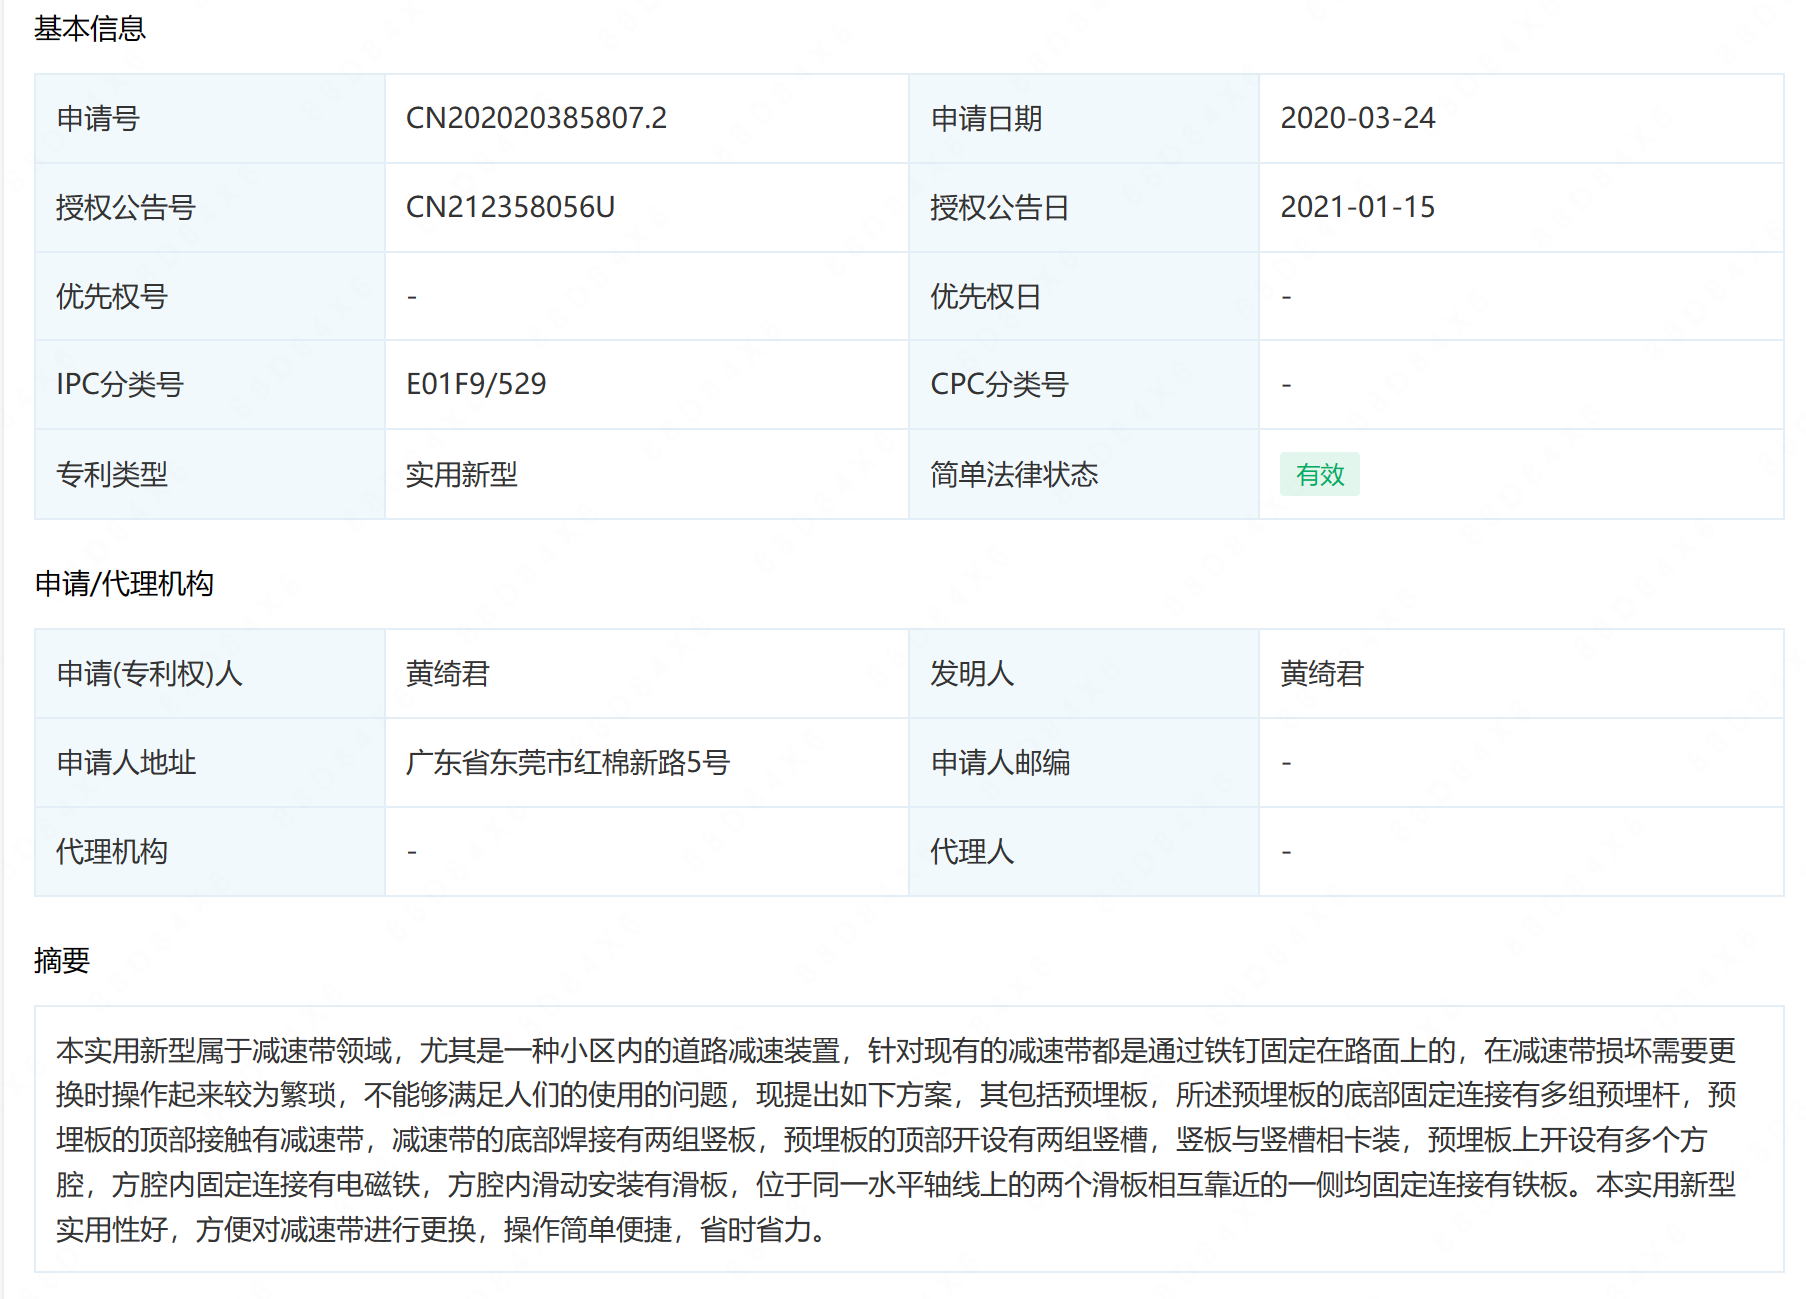Click grant number CN212358056U
1806x1299 pixels.
(x=510, y=207)
